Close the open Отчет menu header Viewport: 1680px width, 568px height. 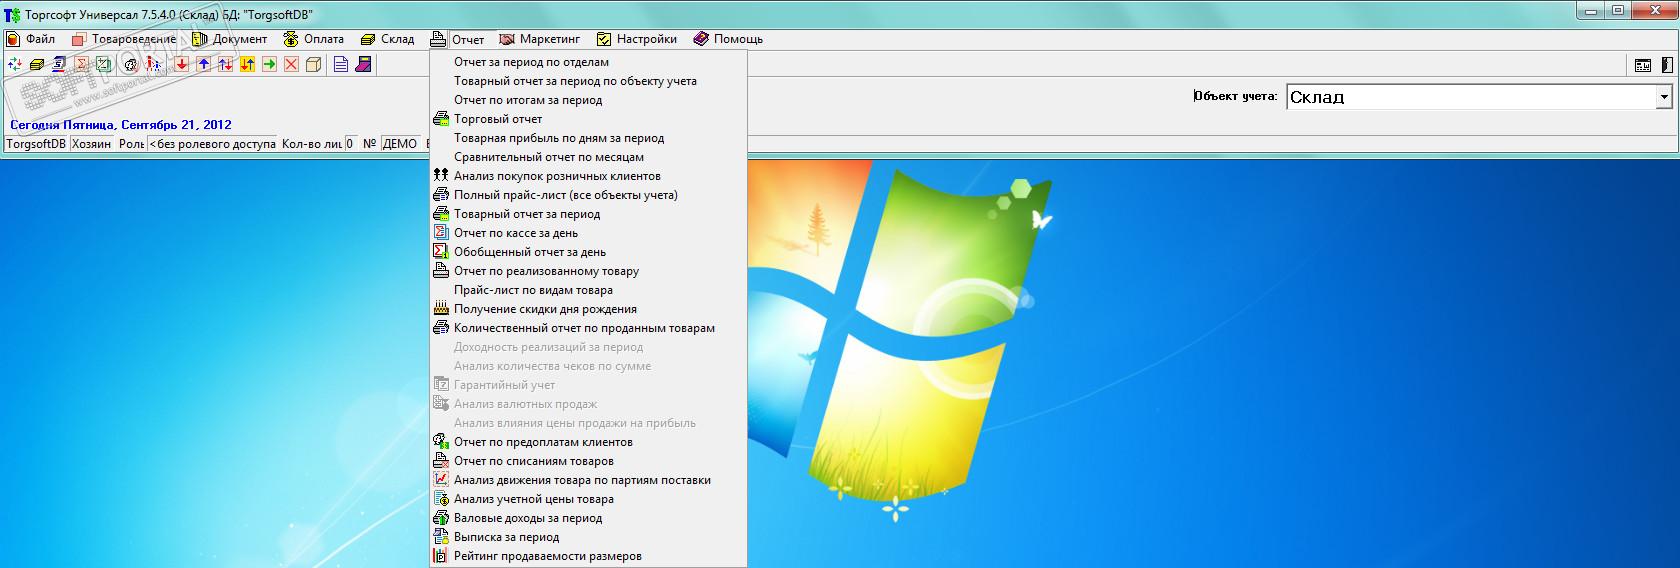coord(458,39)
